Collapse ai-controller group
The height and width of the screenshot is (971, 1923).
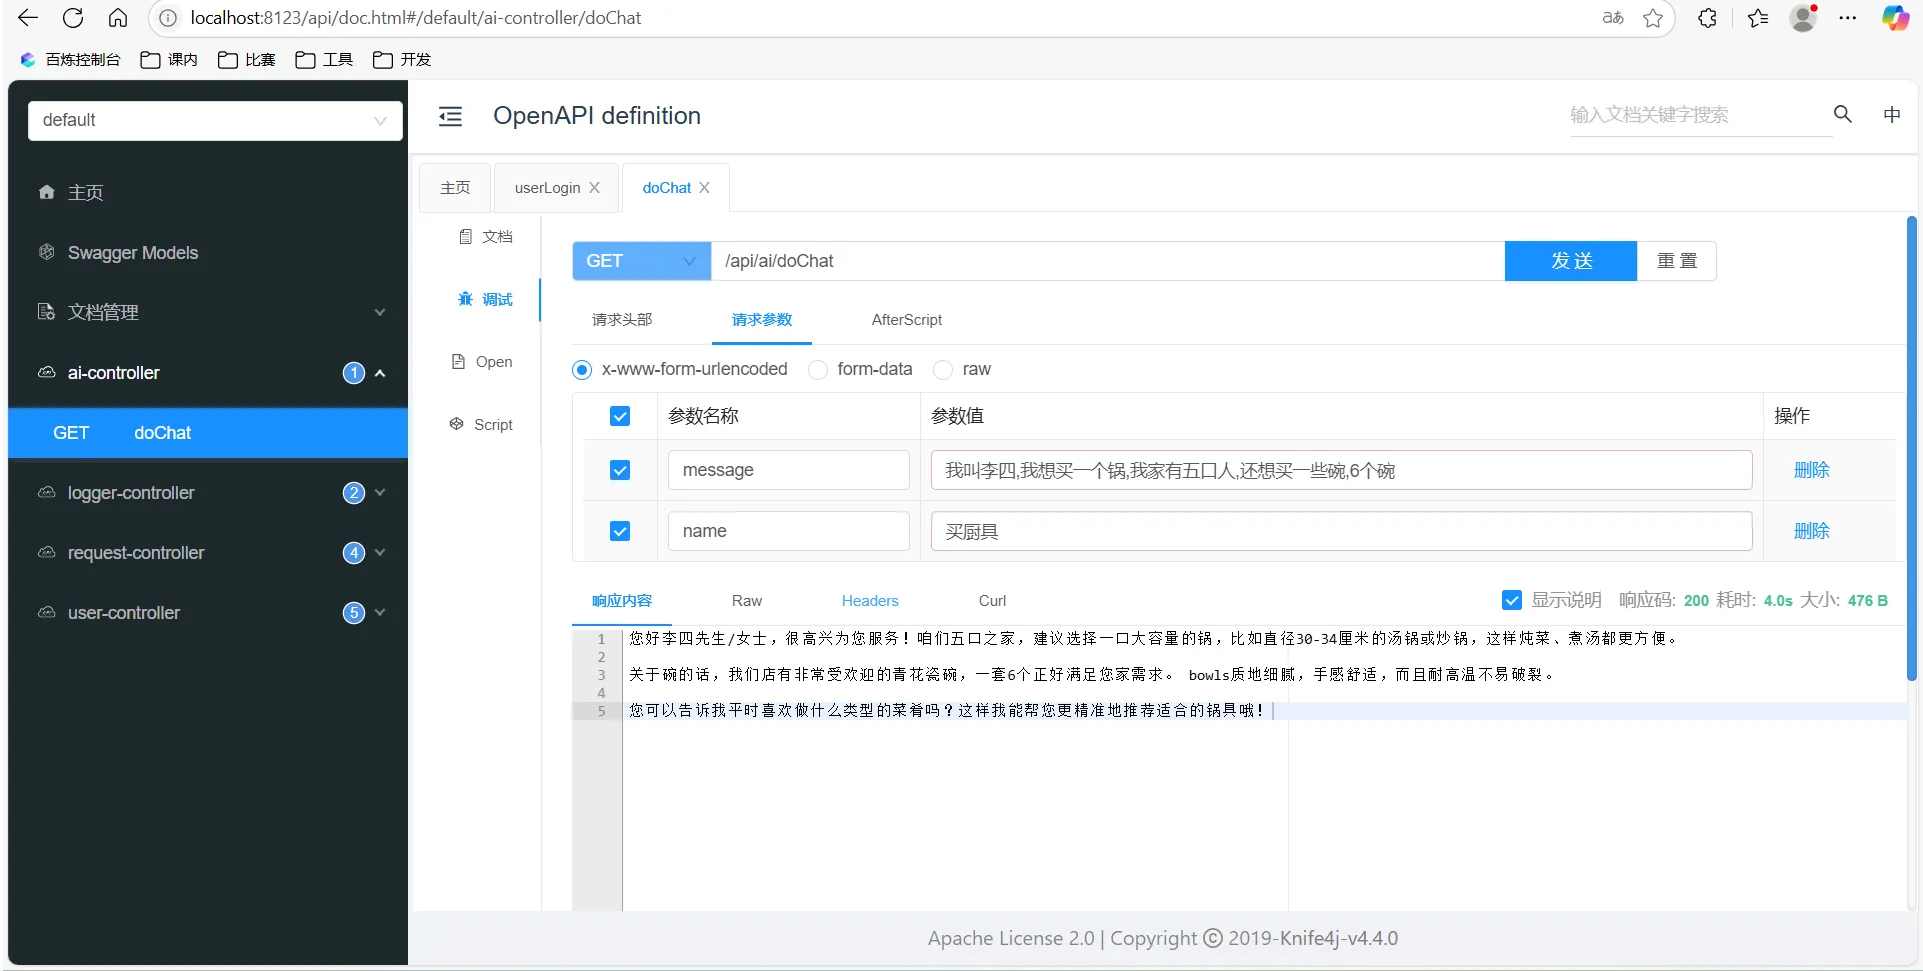click(208, 373)
